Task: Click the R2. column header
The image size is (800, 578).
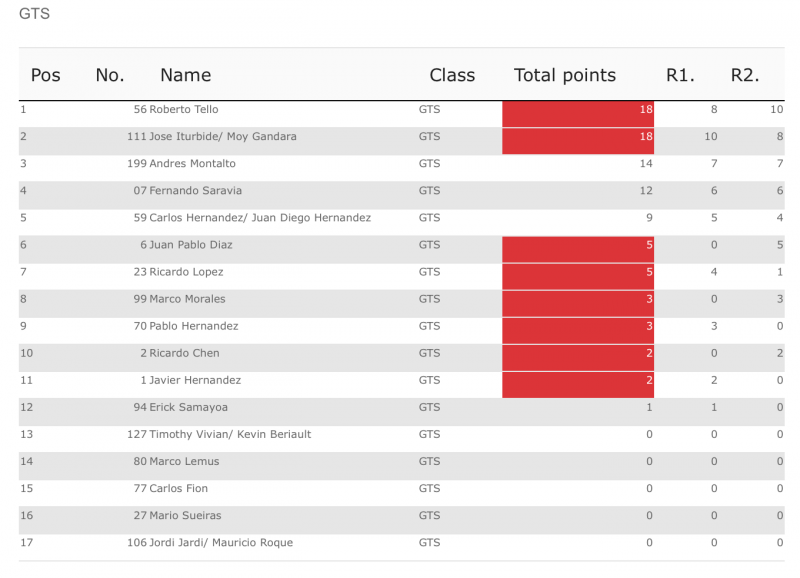Action: (745, 75)
